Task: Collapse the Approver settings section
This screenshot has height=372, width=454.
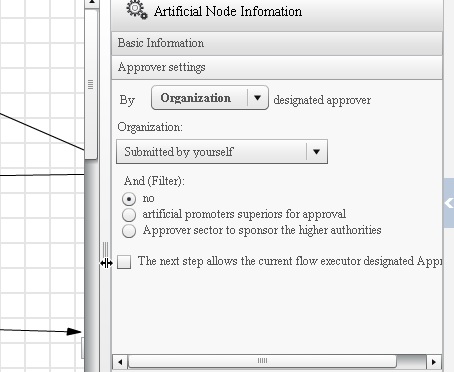Action: pyautogui.click(x=277, y=67)
